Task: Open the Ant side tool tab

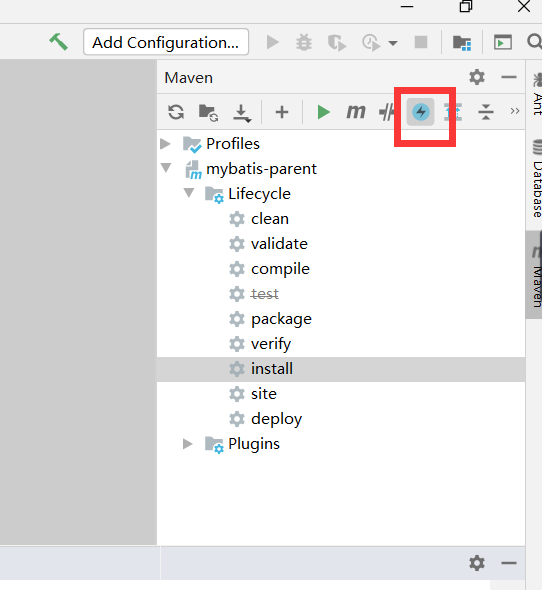Action: coord(537,94)
